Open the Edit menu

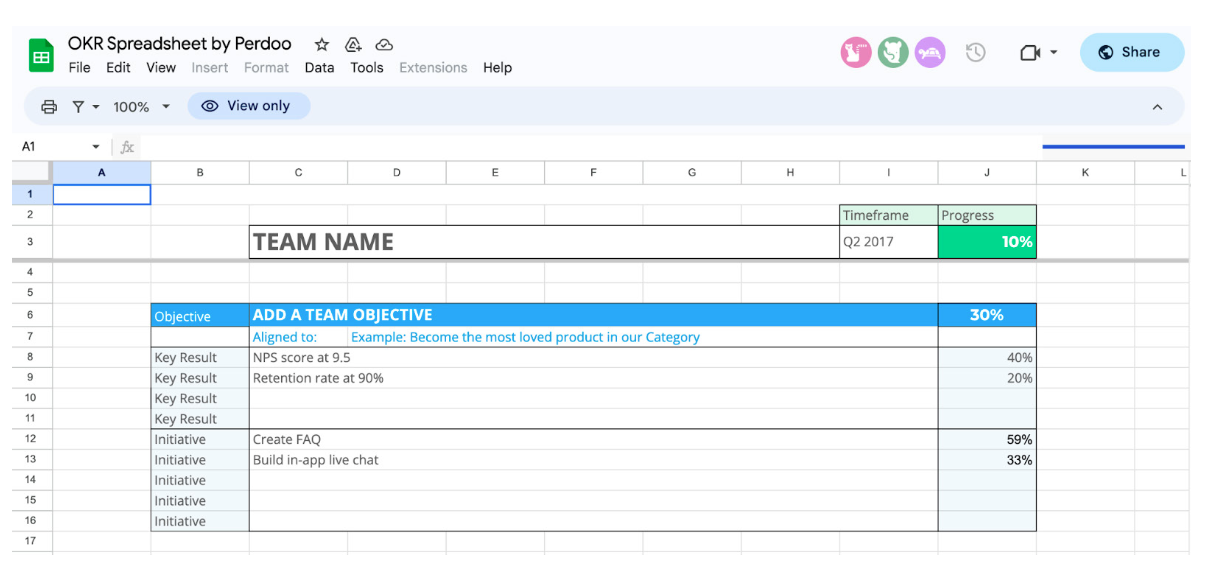[x=118, y=68]
